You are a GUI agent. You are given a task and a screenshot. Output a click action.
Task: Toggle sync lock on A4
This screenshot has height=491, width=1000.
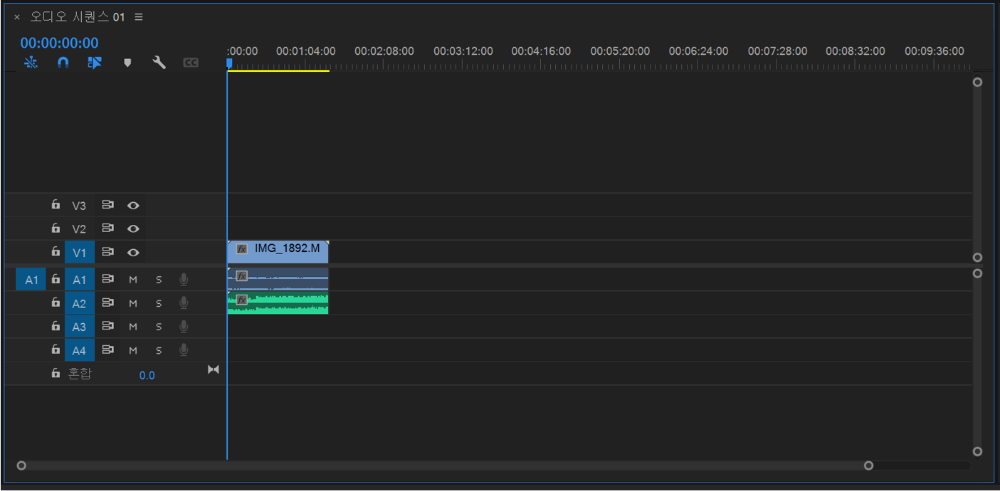[x=108, y=349]
